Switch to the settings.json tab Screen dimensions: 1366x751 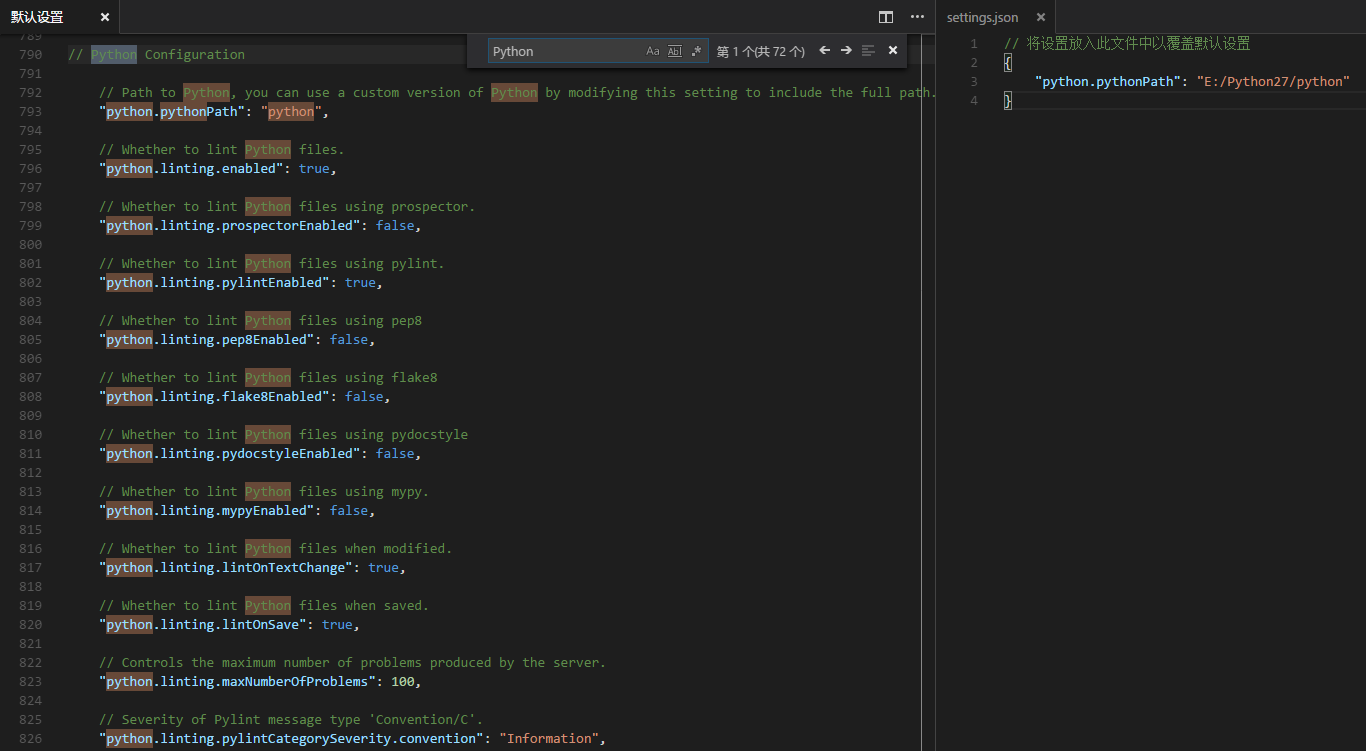[982, 17]
